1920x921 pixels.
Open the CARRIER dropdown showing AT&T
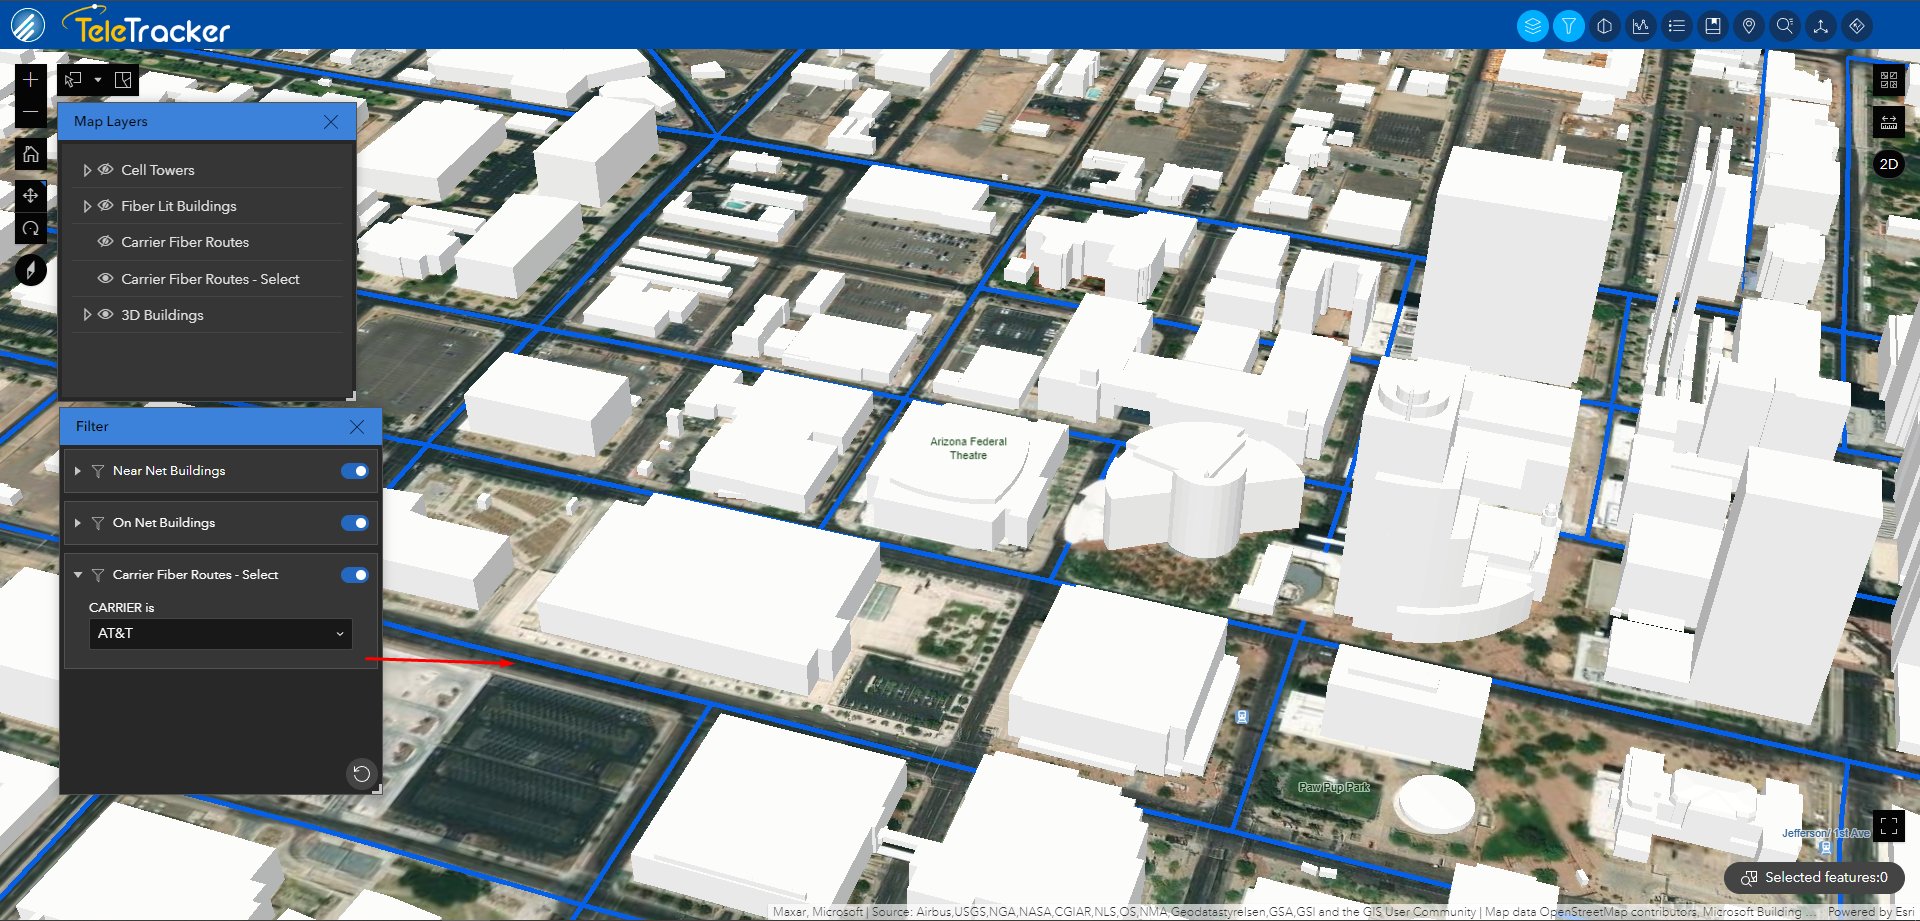pyautogui.click(x=220, y=634)
